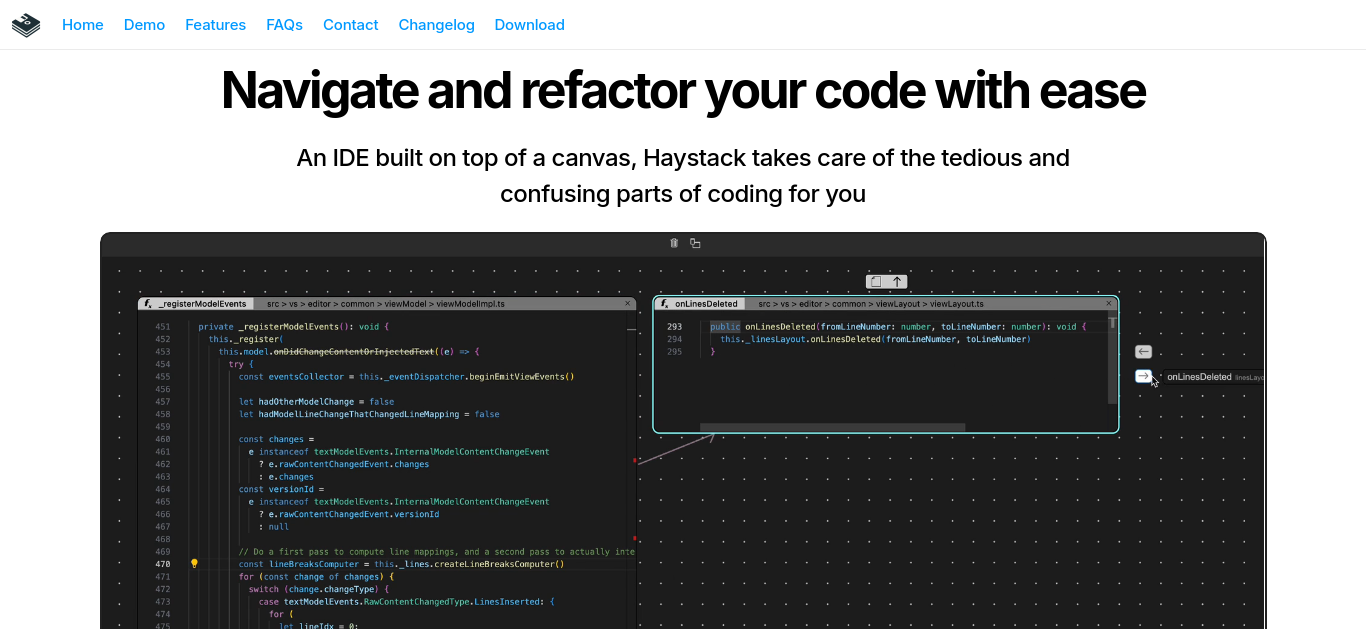Click 'let hadOtherModelChange = false' code line
Viewport: 1366px width, 629px height.
coord(316,402)
